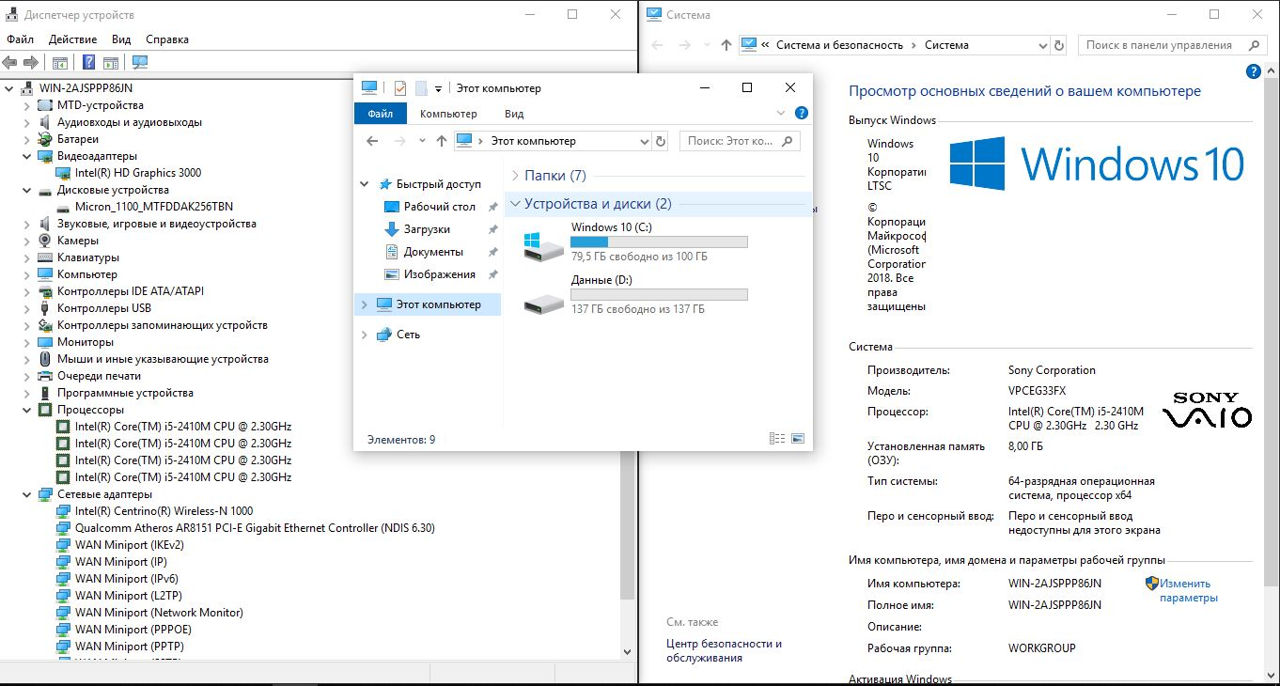The width and height of the screenshot is (1280, 686).
Task: Click the up arrow in Система window
Action: [726, 45]
